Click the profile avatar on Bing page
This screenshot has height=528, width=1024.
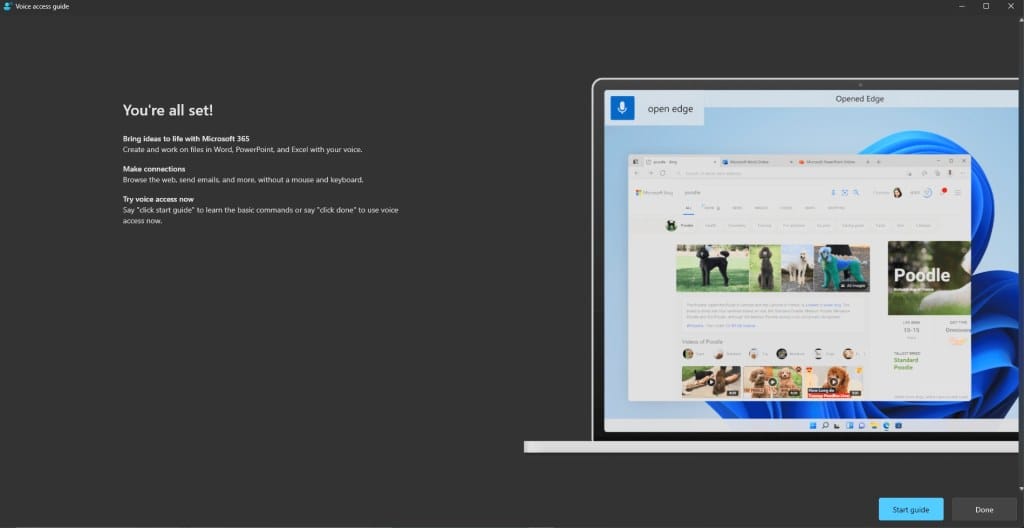(898, 192)
